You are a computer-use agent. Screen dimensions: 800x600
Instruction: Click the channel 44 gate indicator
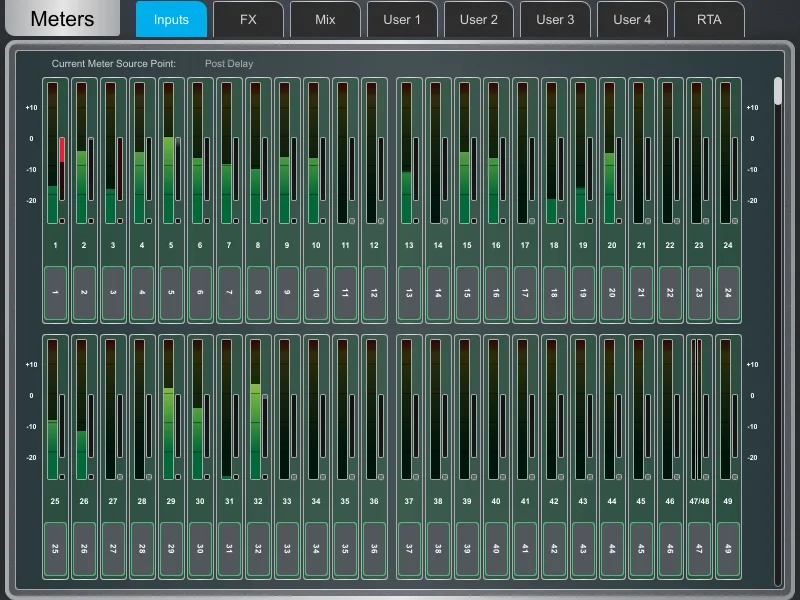pos(619,477)
